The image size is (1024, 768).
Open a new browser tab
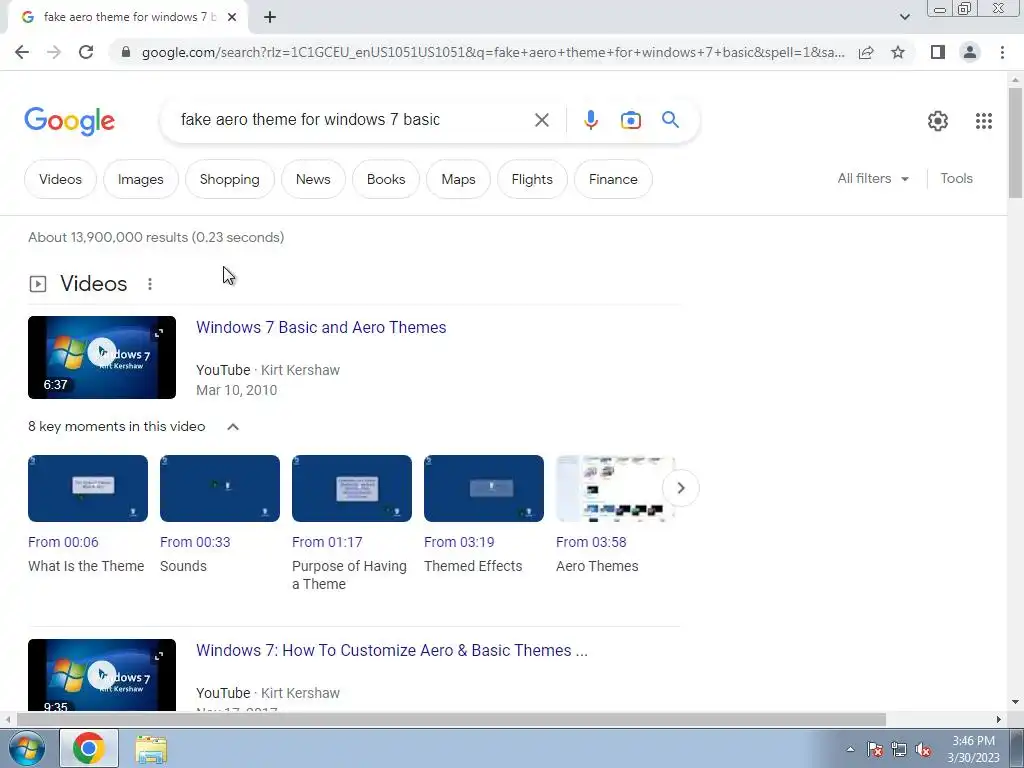[x=270, y=17]
